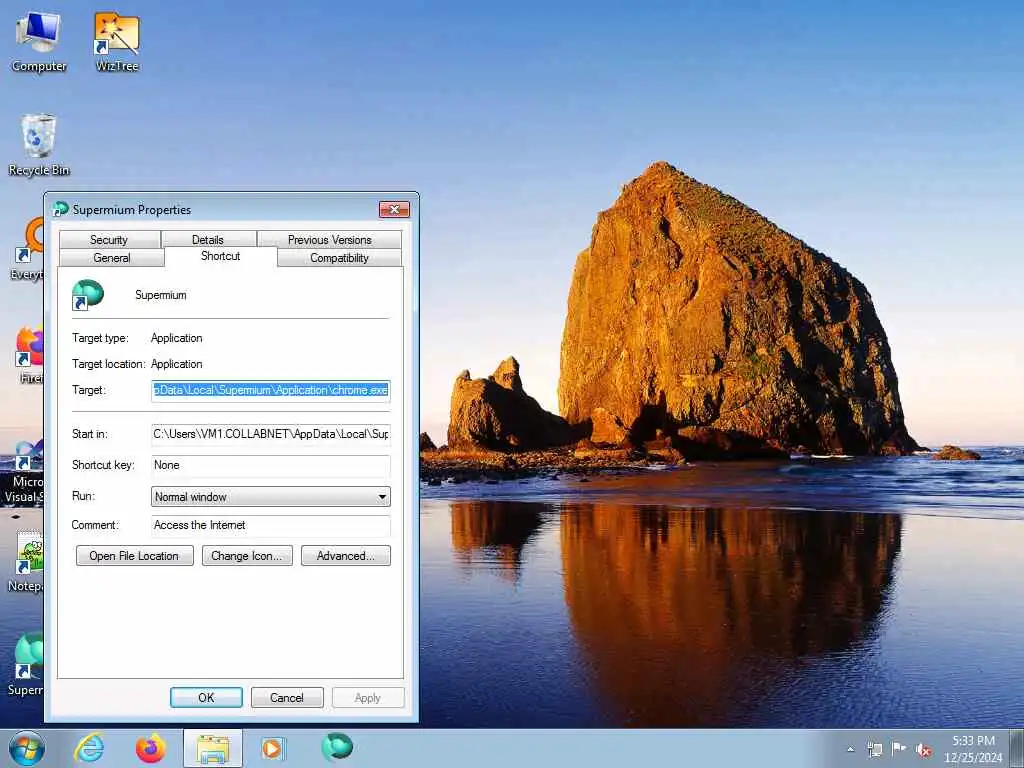This screenshot has height=768, width=1024.
Task: Click the Comment field
Action: point(271,525)
